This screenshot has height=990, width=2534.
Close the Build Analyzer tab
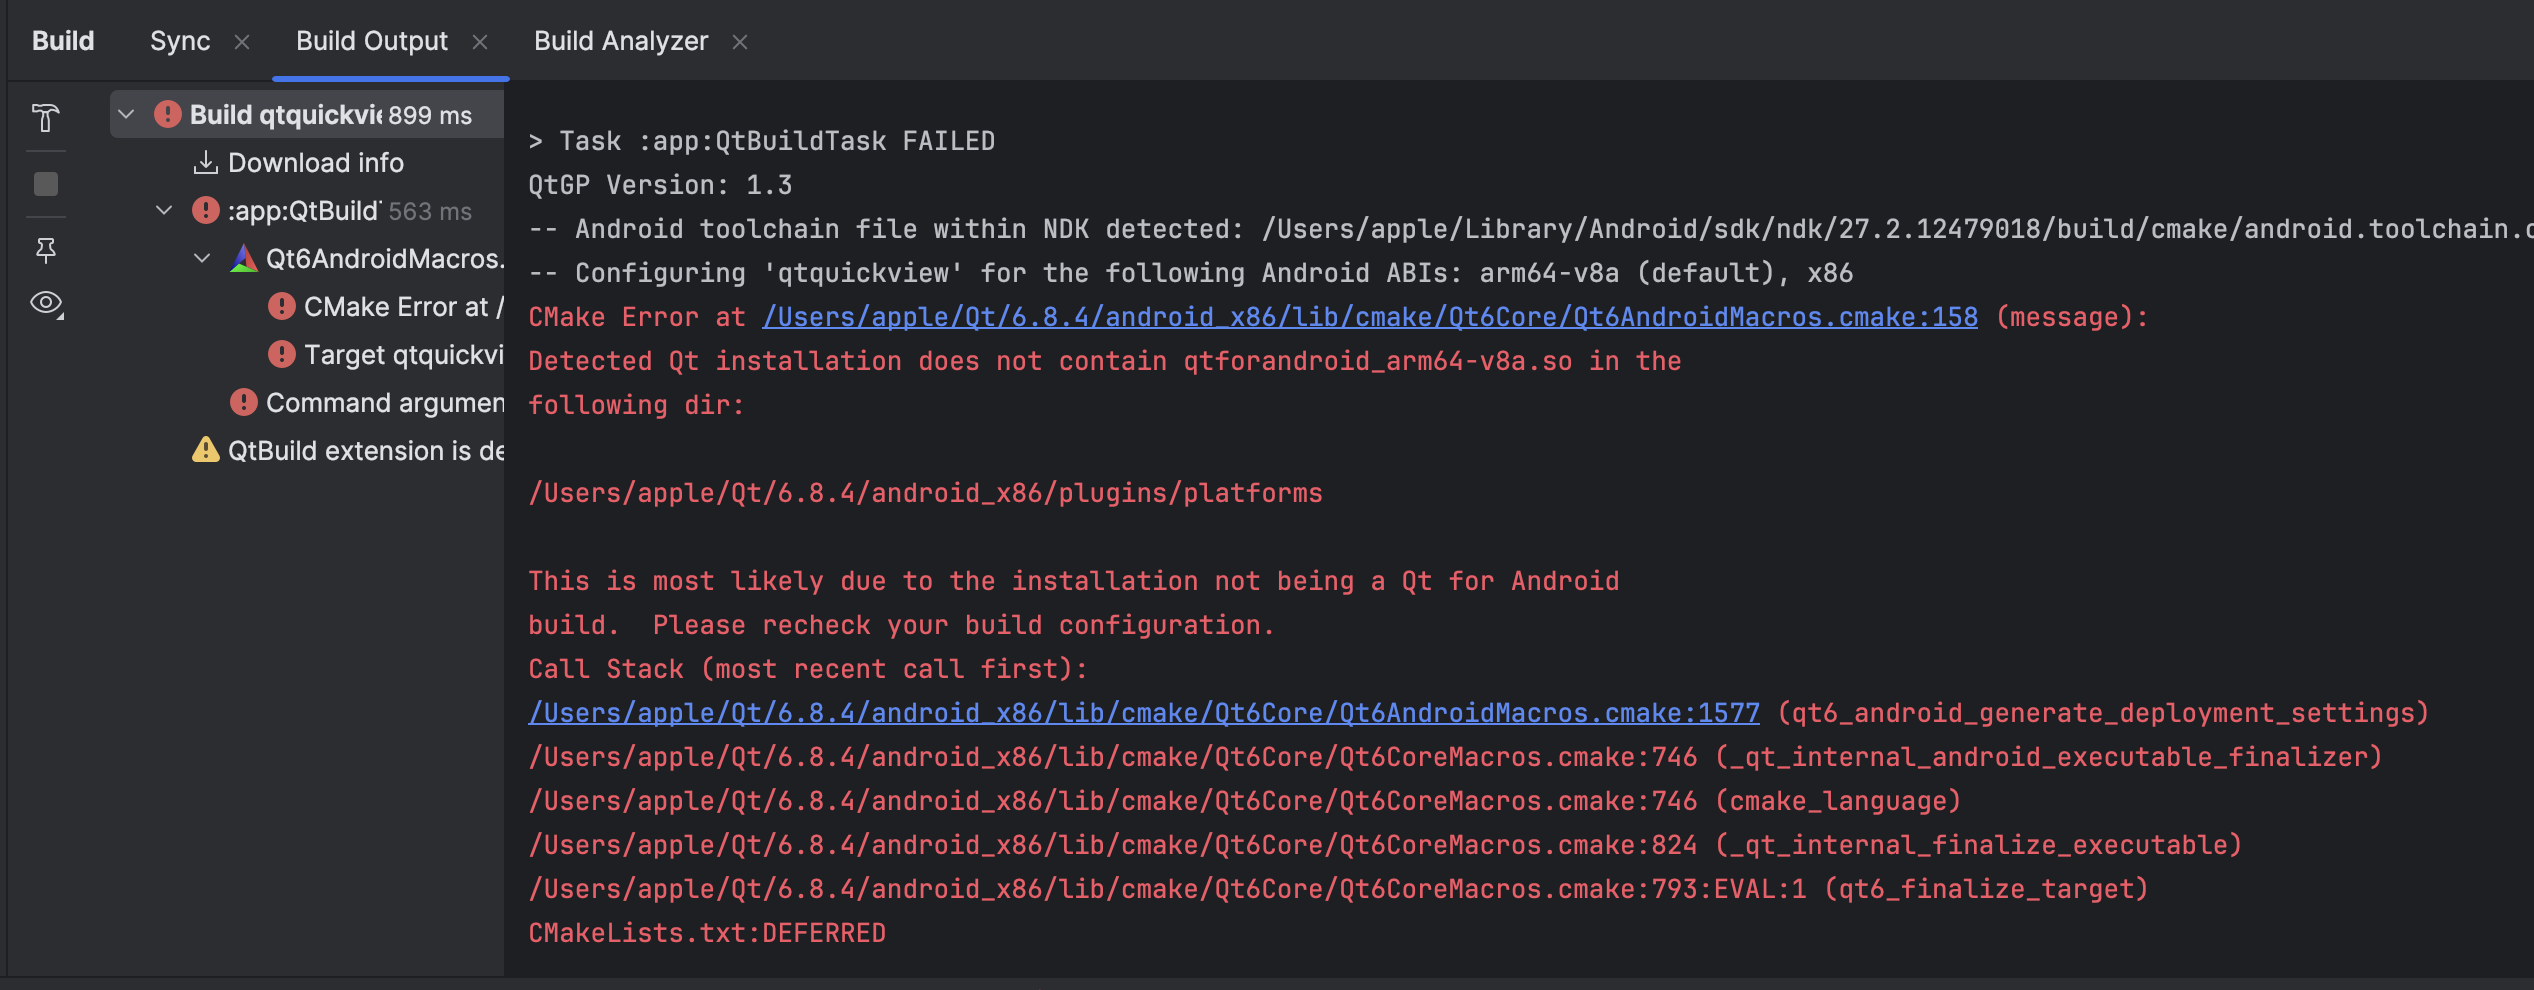click(740, 42)
